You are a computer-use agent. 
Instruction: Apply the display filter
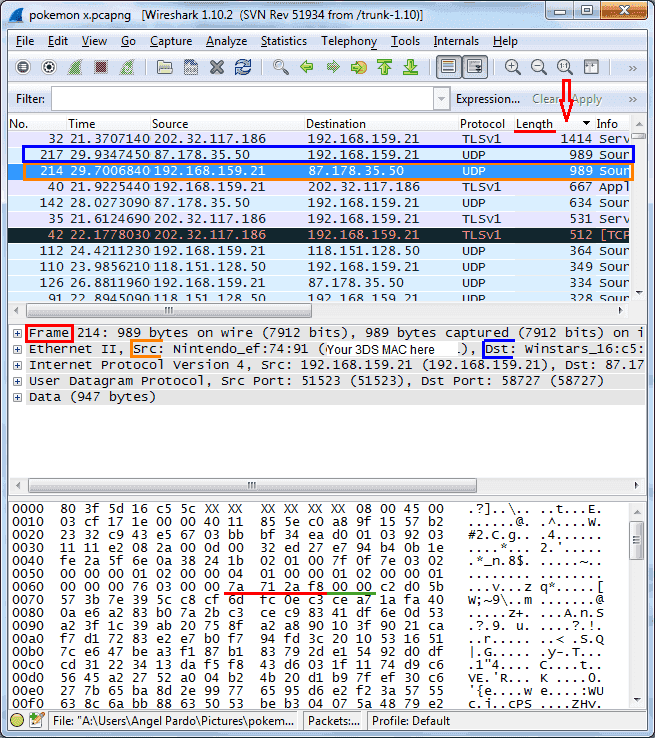pos(587,99)
